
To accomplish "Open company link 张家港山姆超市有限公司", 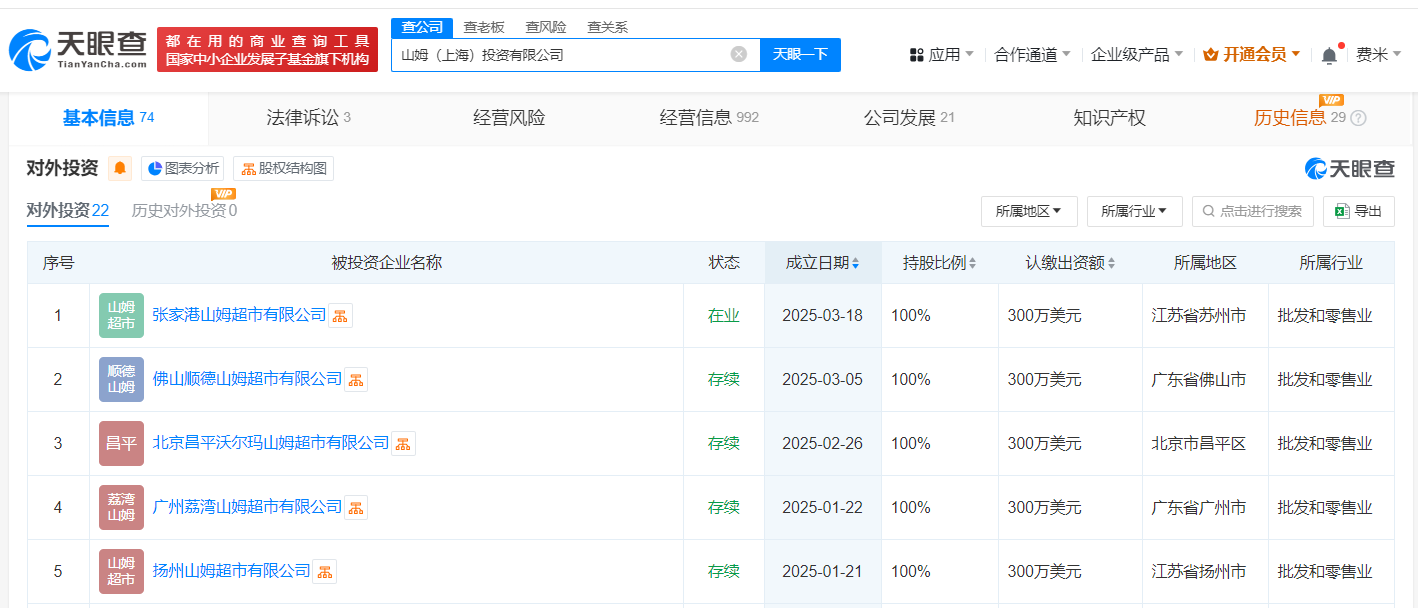I will 239,315.
